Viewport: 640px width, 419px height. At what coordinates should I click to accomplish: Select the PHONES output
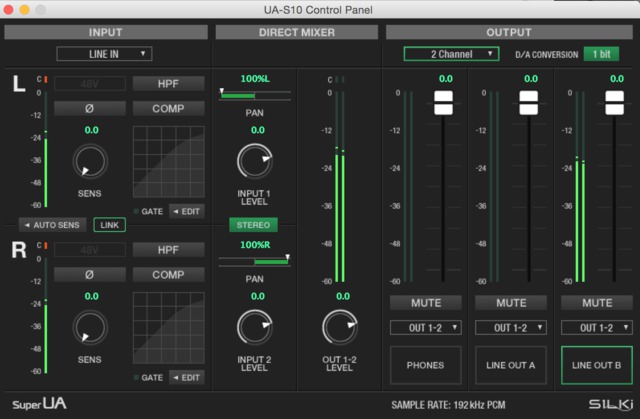tap(426, 365)
